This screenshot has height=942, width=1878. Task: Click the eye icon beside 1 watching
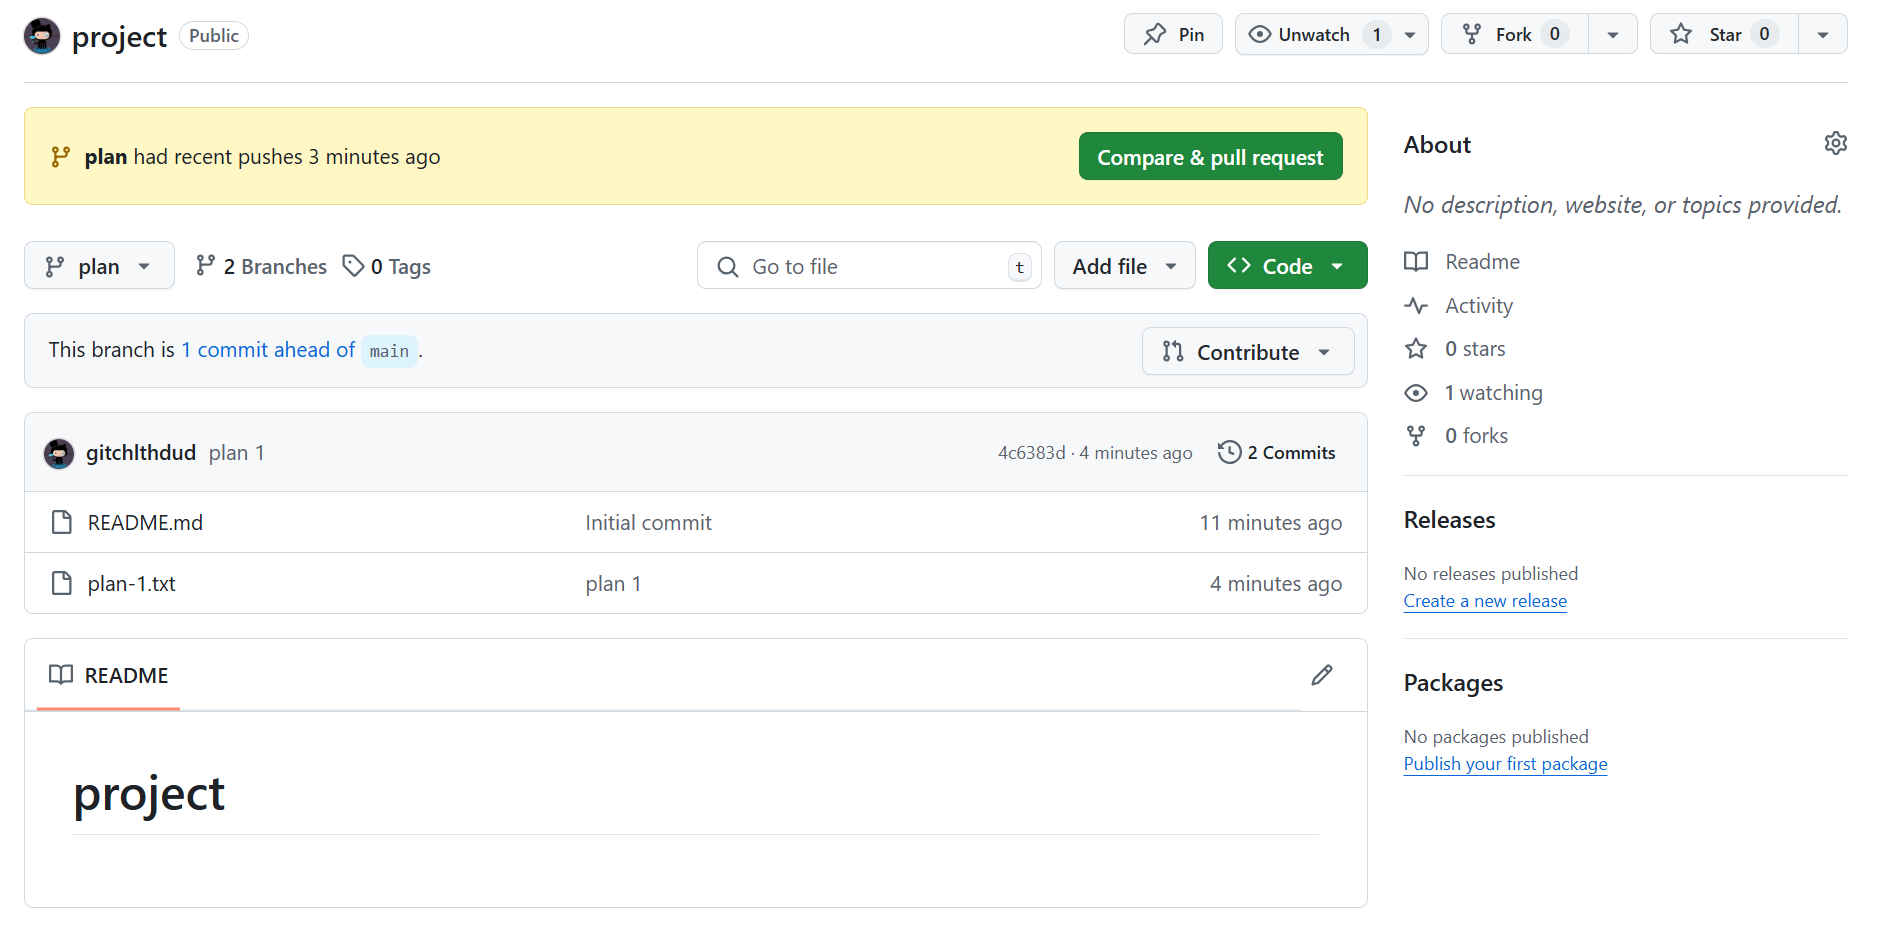[1416, 393]
